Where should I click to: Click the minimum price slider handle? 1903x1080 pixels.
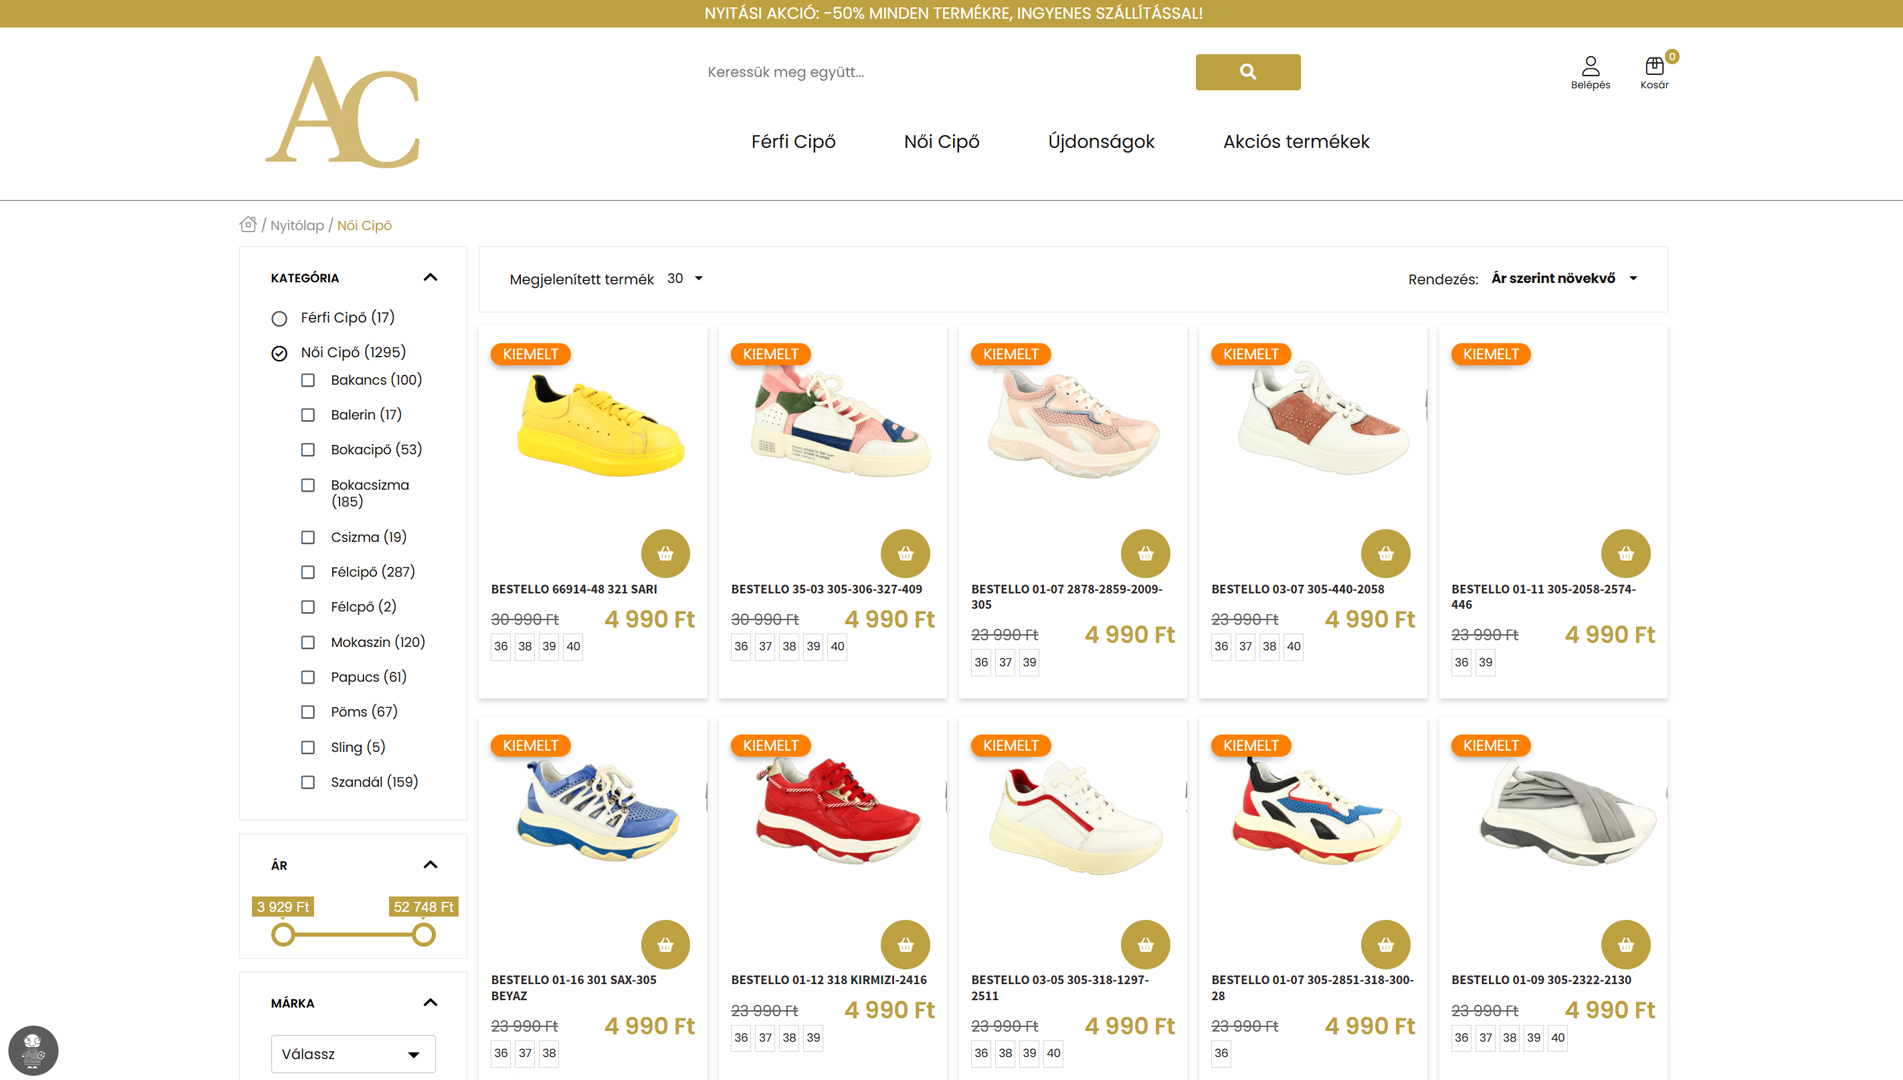[x=283, y=934]
